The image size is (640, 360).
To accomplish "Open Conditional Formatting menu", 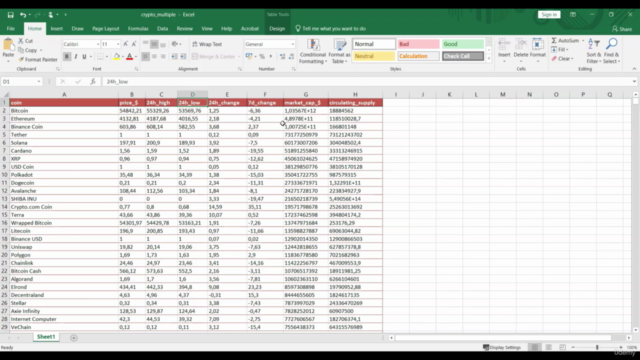I will click(313, 51).
